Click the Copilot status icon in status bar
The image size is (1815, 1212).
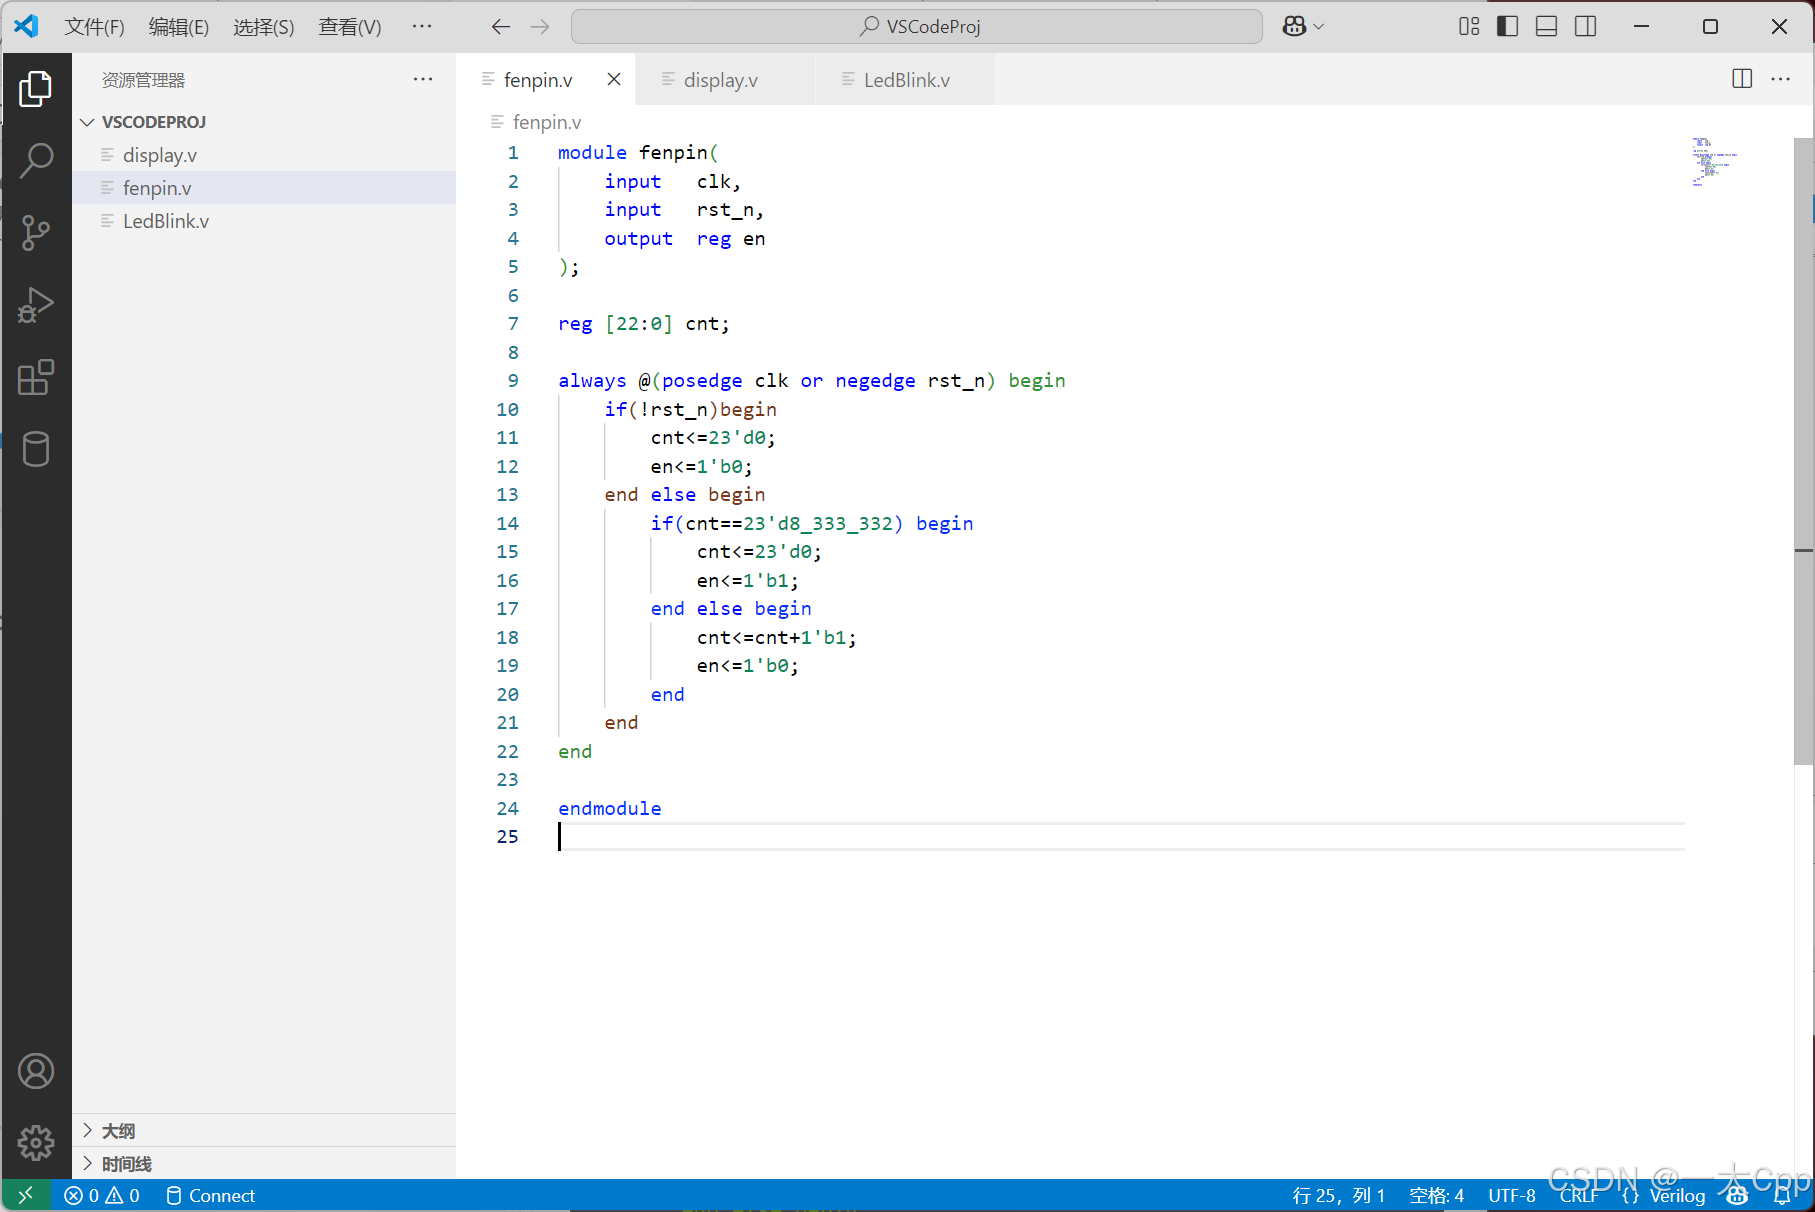tap(1738, 1195)
